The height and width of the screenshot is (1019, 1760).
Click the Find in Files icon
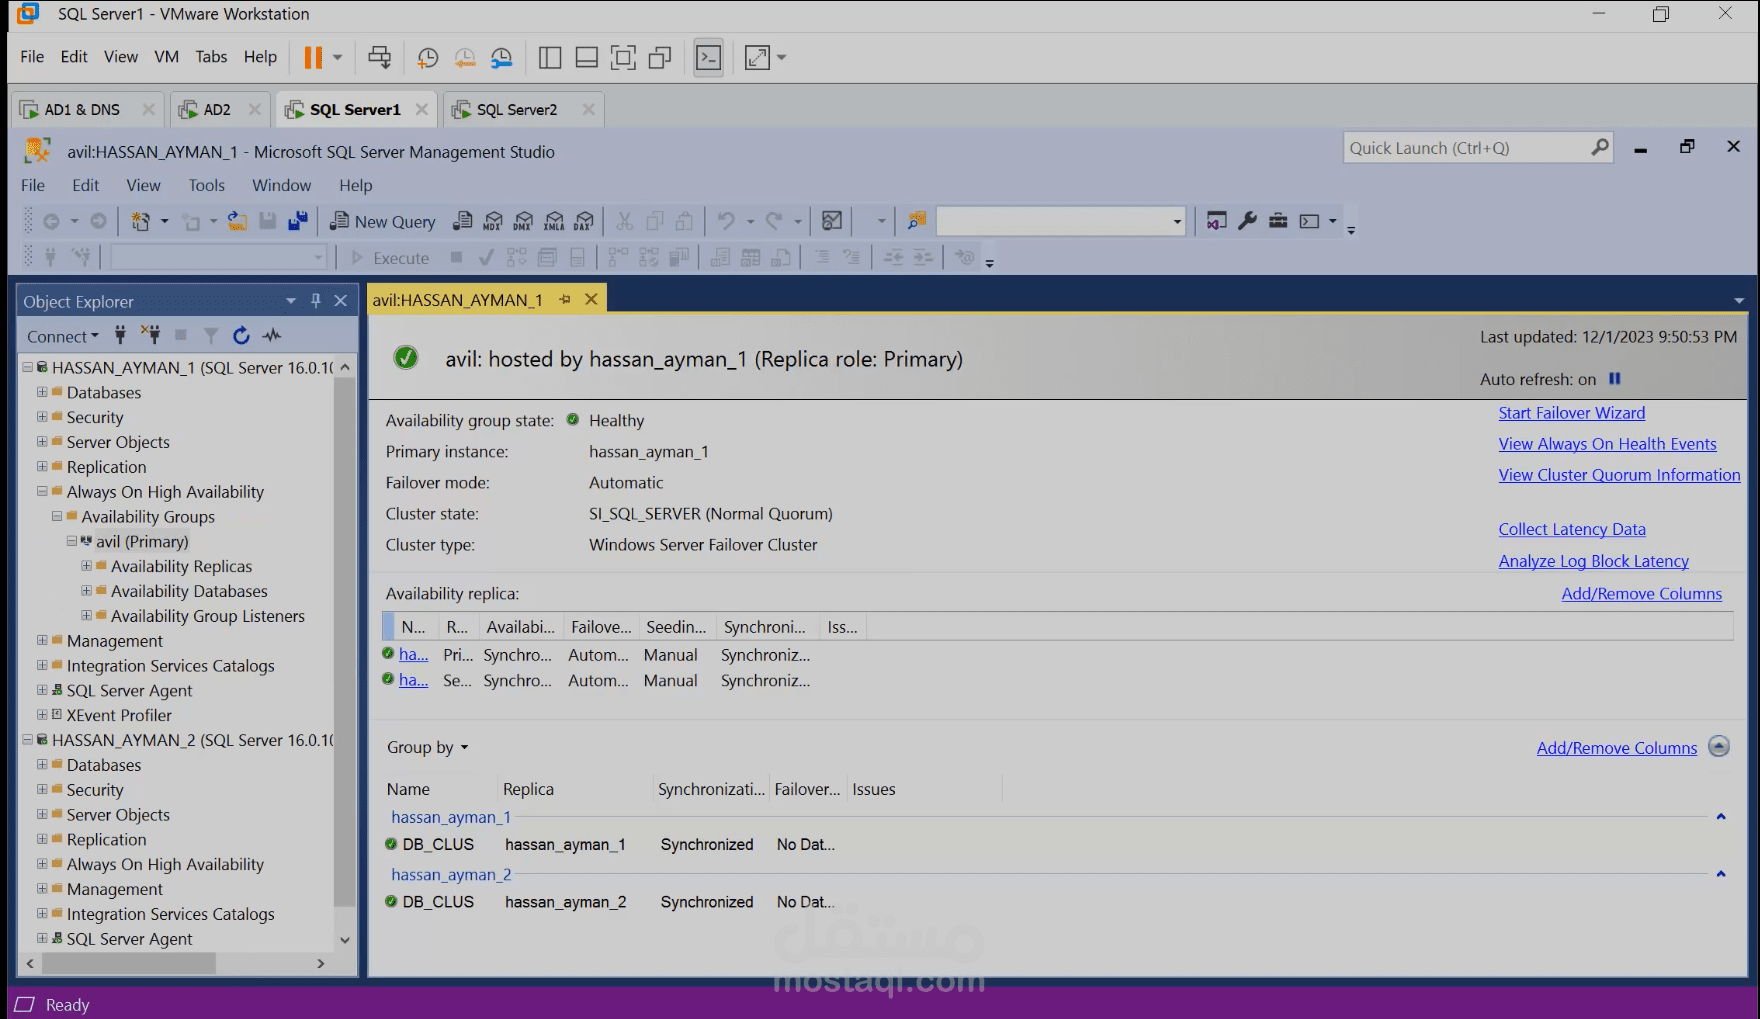click(x=916, y=222)
